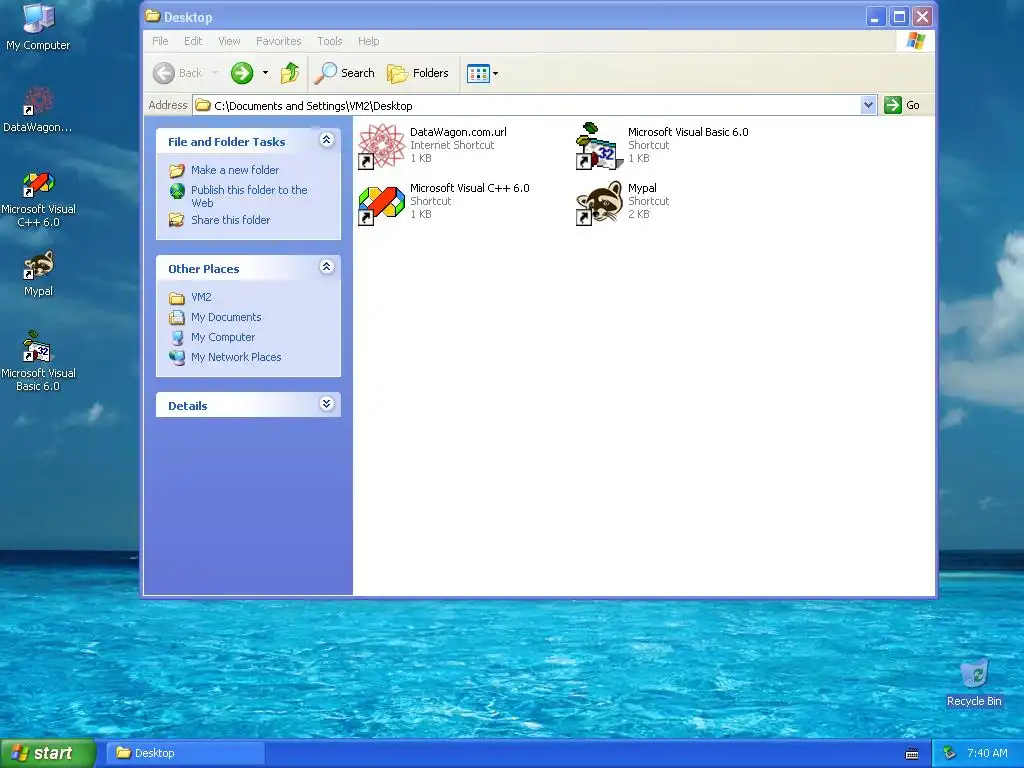Click the folder icon in the address bar
The image size is (1024, 768).
pos(203,105)
